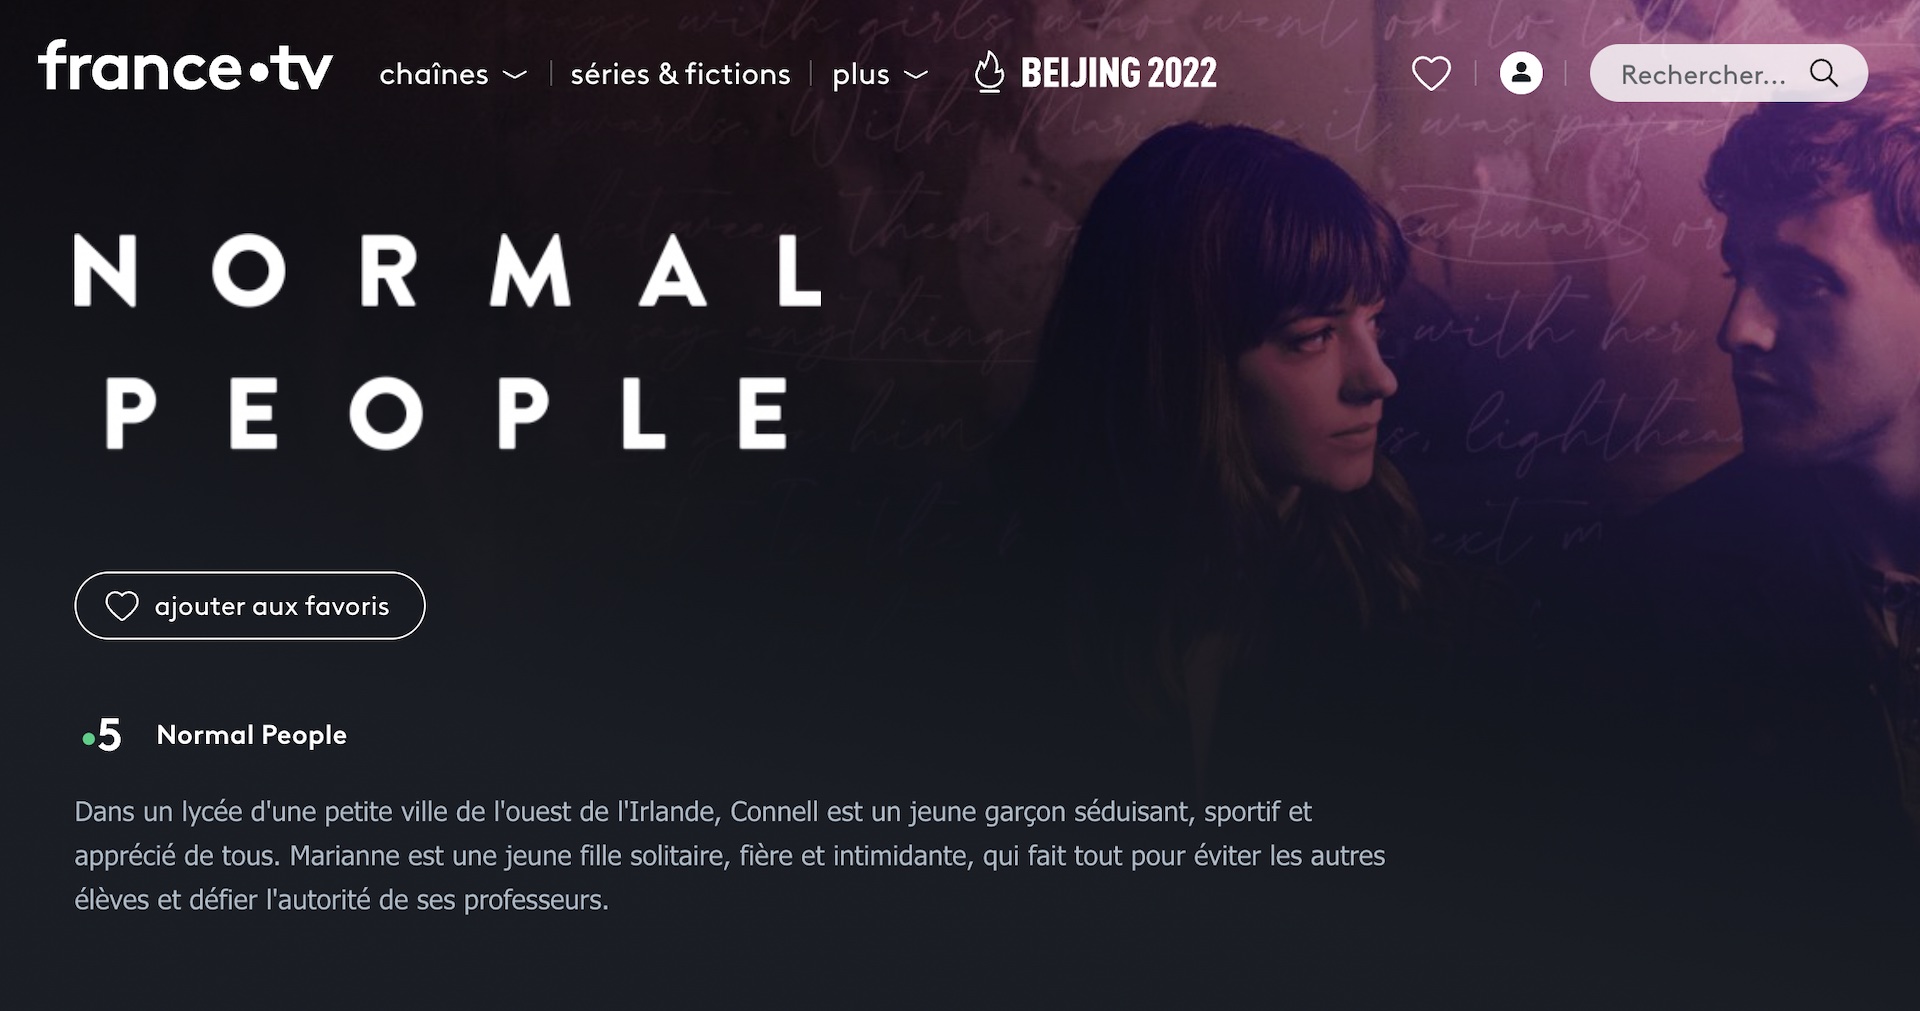Click the Beijing 2022 flame icon
The width and height of the screenshot is (1920, 1011).
[x=989, y=72]
